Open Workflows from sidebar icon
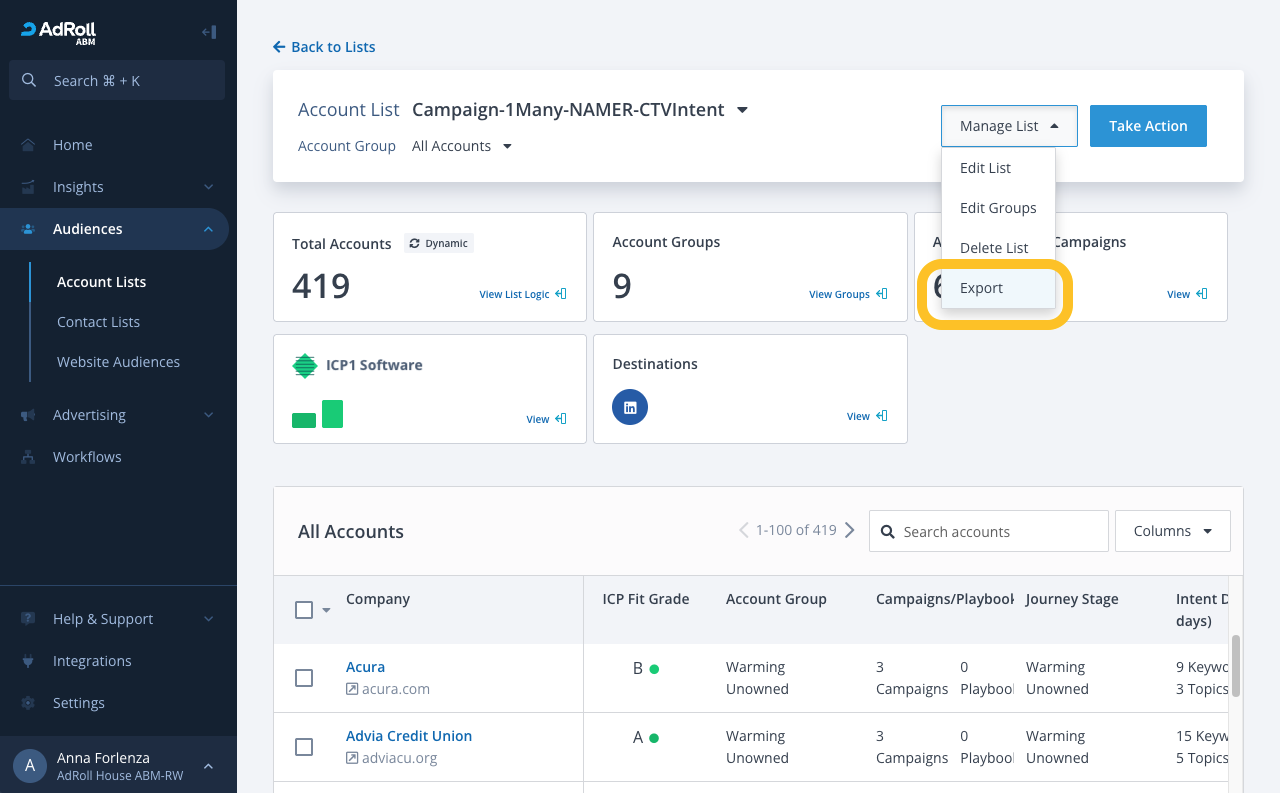Viewport: 1280px width, 793px height. tap(29, 457)
